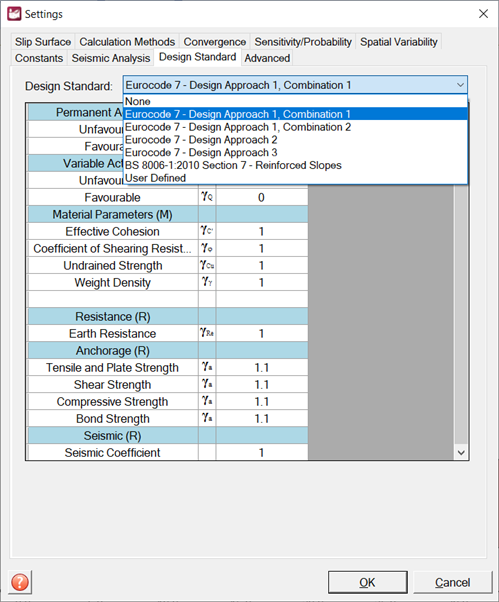Click the Weight Density label

click(112, 283)
